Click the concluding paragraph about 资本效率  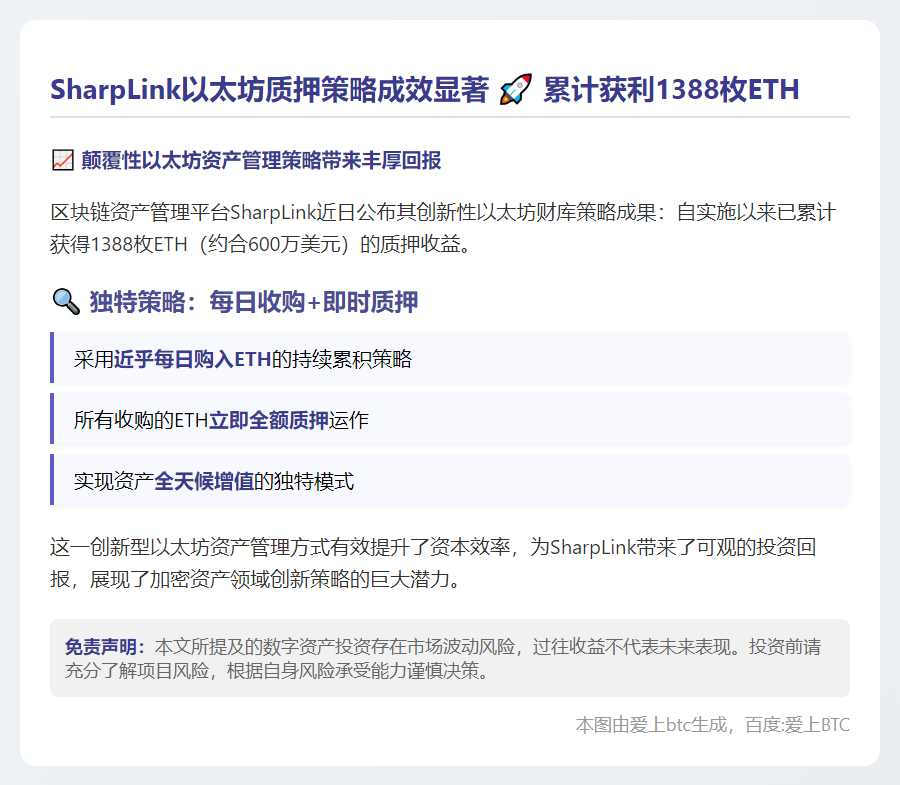pyautogui.click(x=434, y=562)
